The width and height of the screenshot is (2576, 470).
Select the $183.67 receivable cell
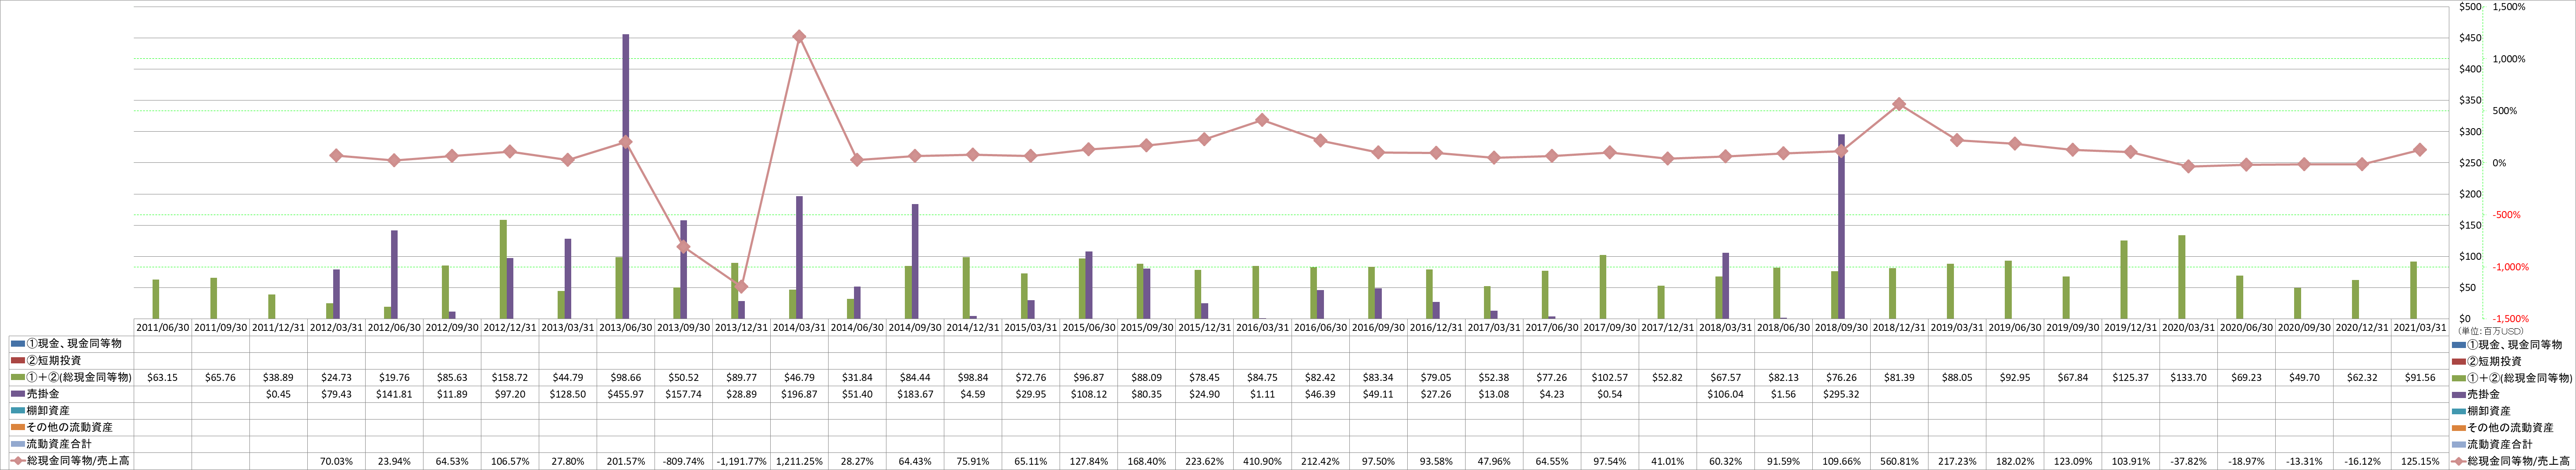click(915, 394)
